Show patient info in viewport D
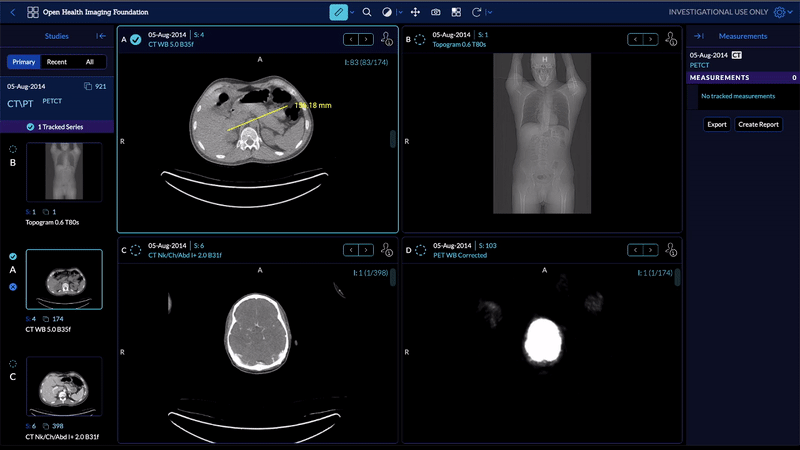The image size is (800, 450). 671,250
